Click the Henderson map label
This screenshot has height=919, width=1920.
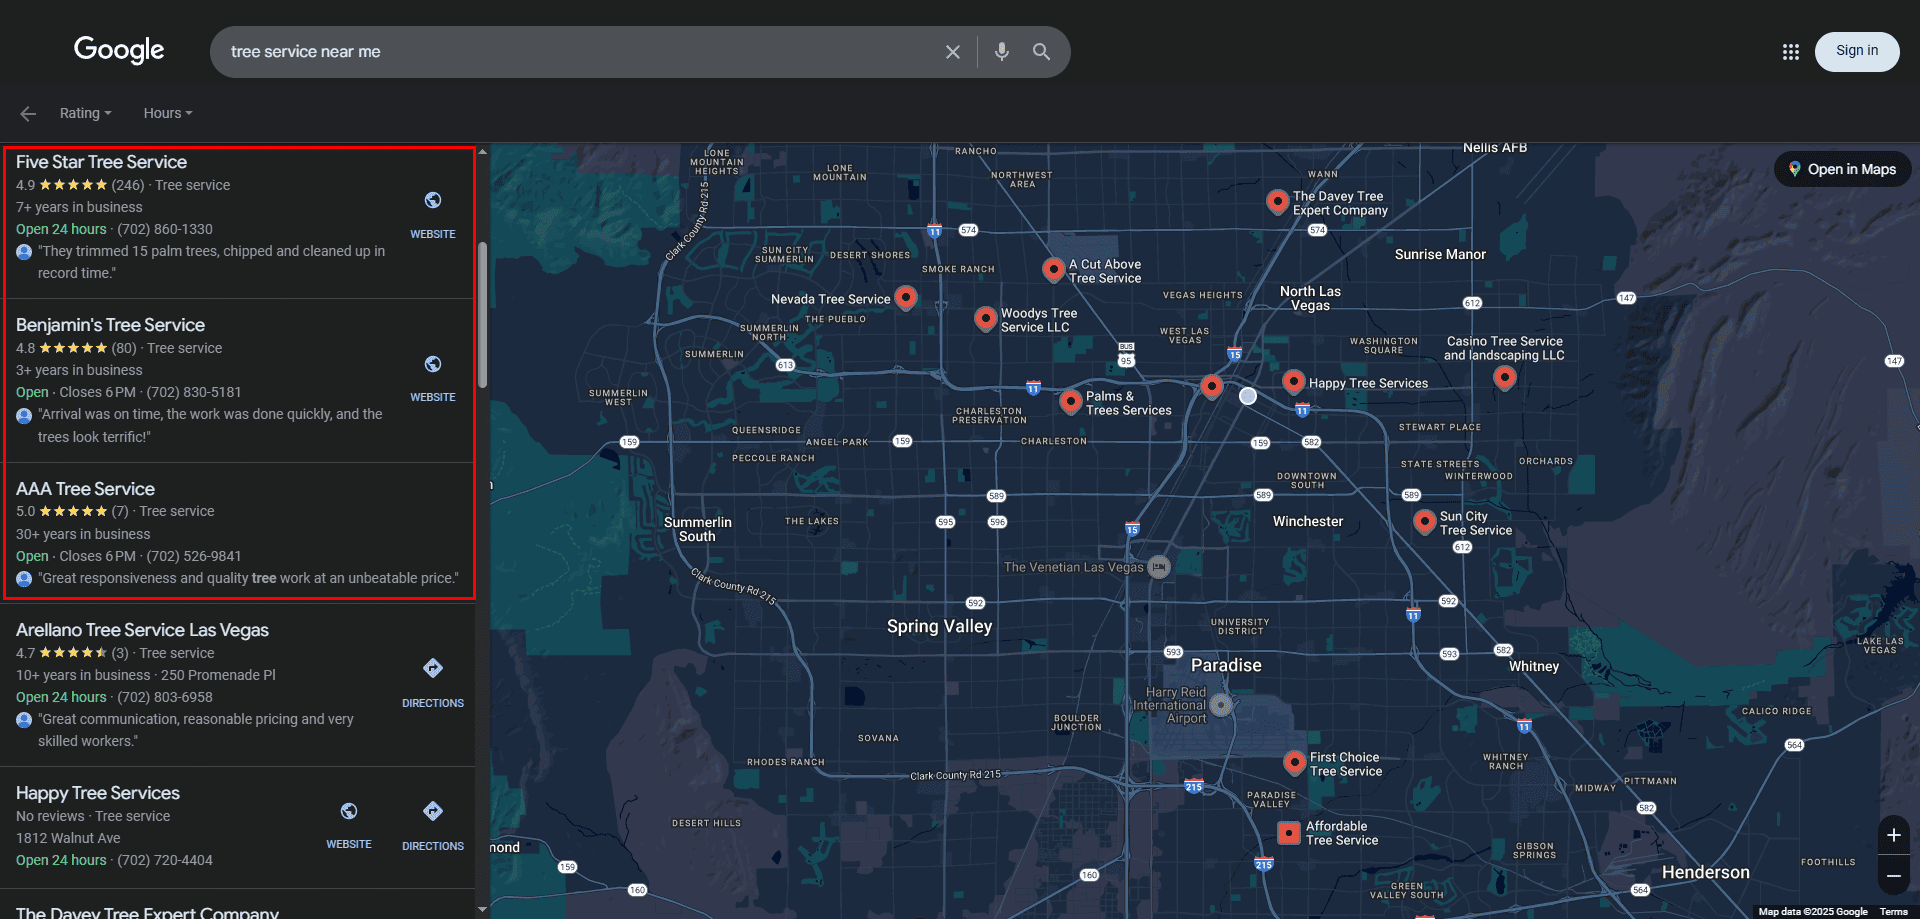tap(1705, 872)
